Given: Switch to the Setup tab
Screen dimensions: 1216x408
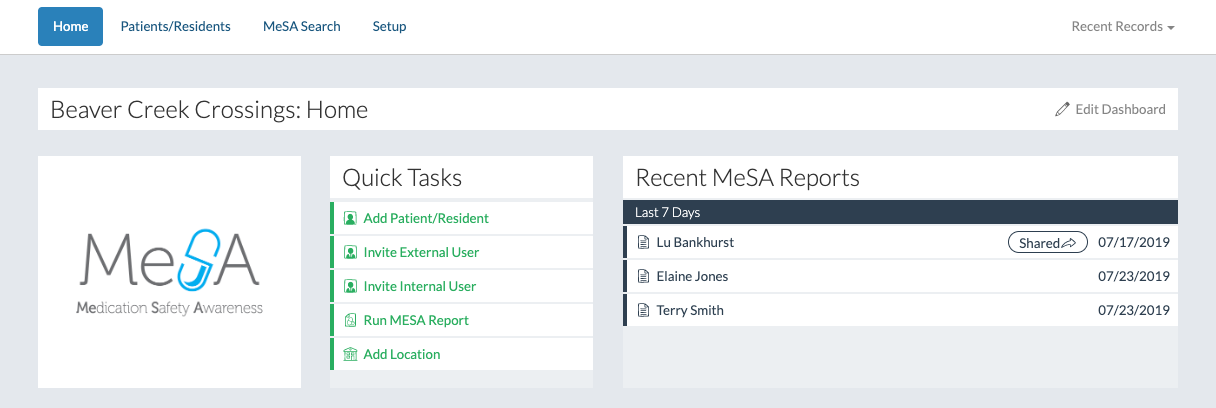Looking at the screenshot, I should click(x=389, y=26).
